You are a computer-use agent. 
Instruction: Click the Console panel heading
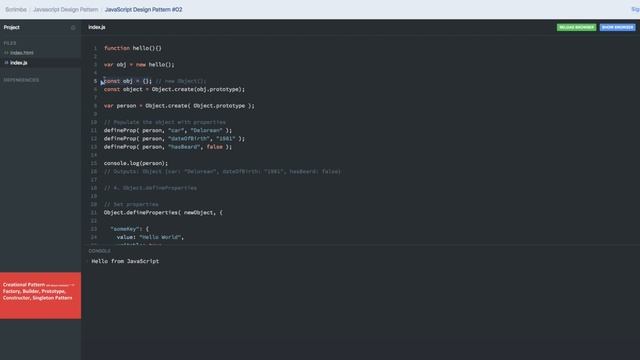click(100, 251)
